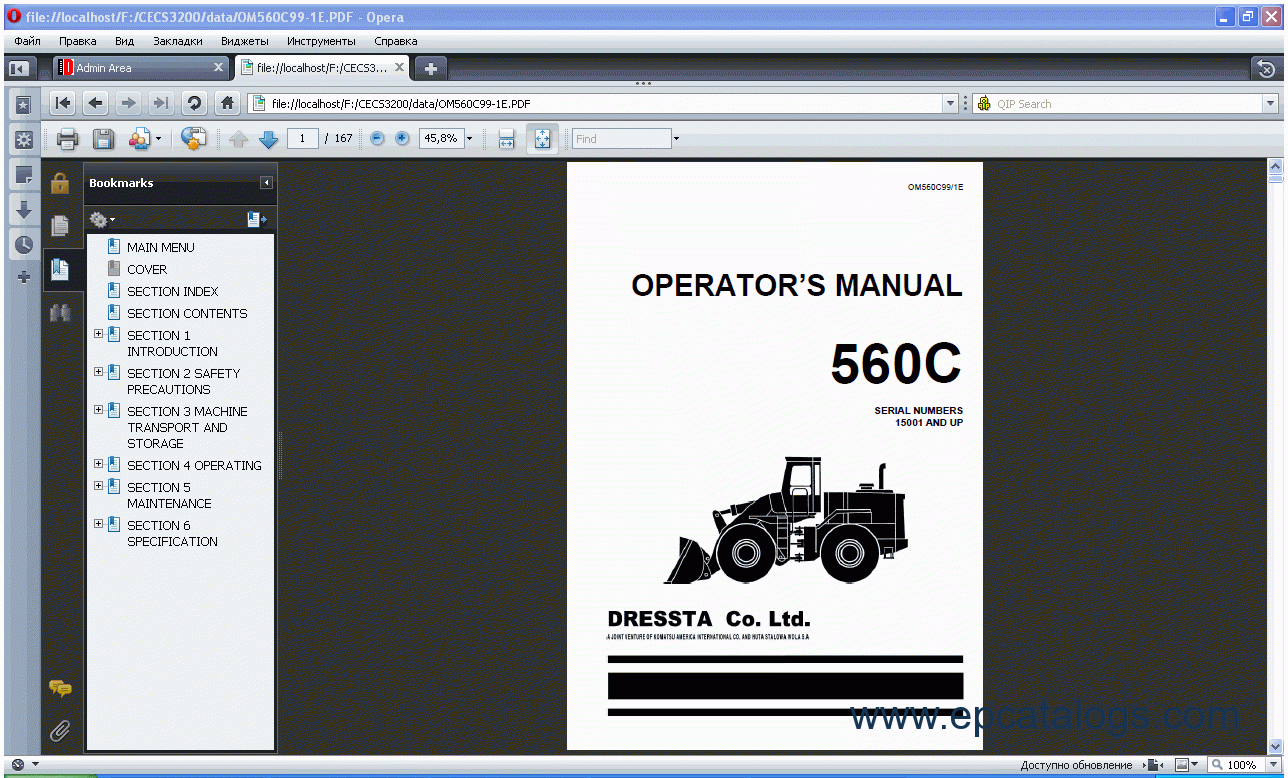Go to previous PDF page with gray up arrow
Viewport: 1288px width, 778px height.
point(238,139)
